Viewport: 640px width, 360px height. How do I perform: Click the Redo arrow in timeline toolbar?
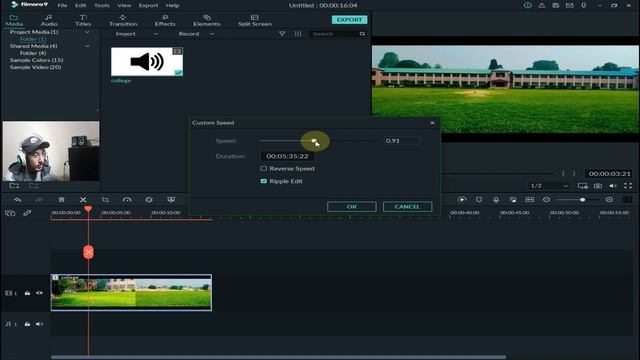pyautogui.click(x=39, y=200)
